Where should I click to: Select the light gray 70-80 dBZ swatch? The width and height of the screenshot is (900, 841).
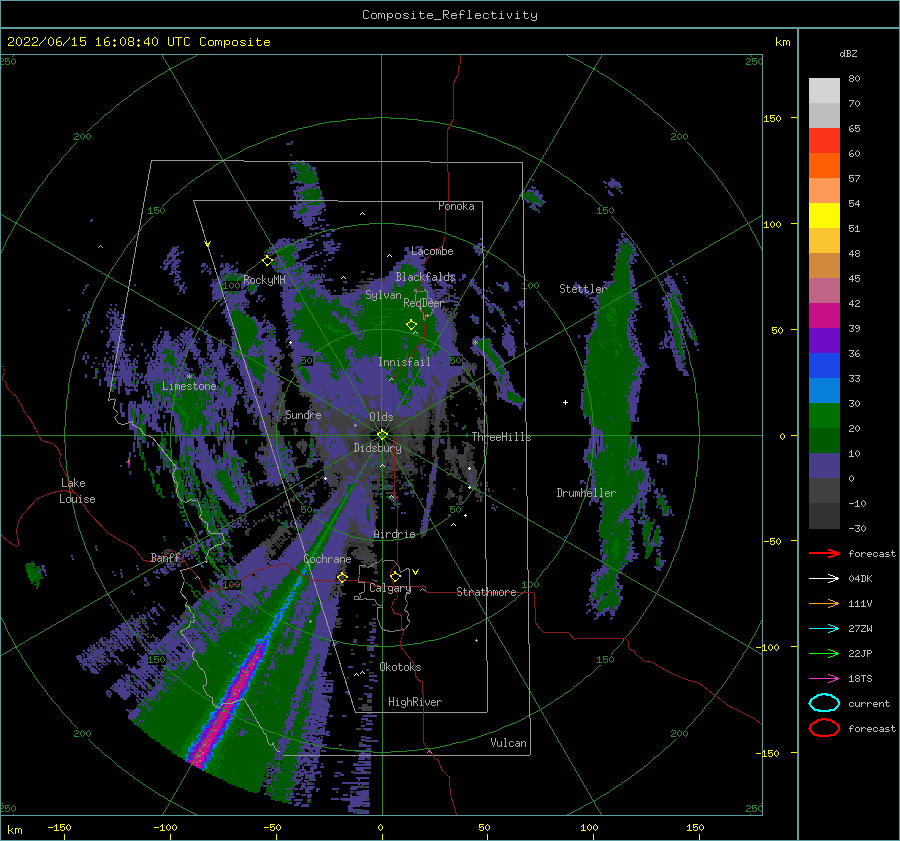click(x=824, y=91)
